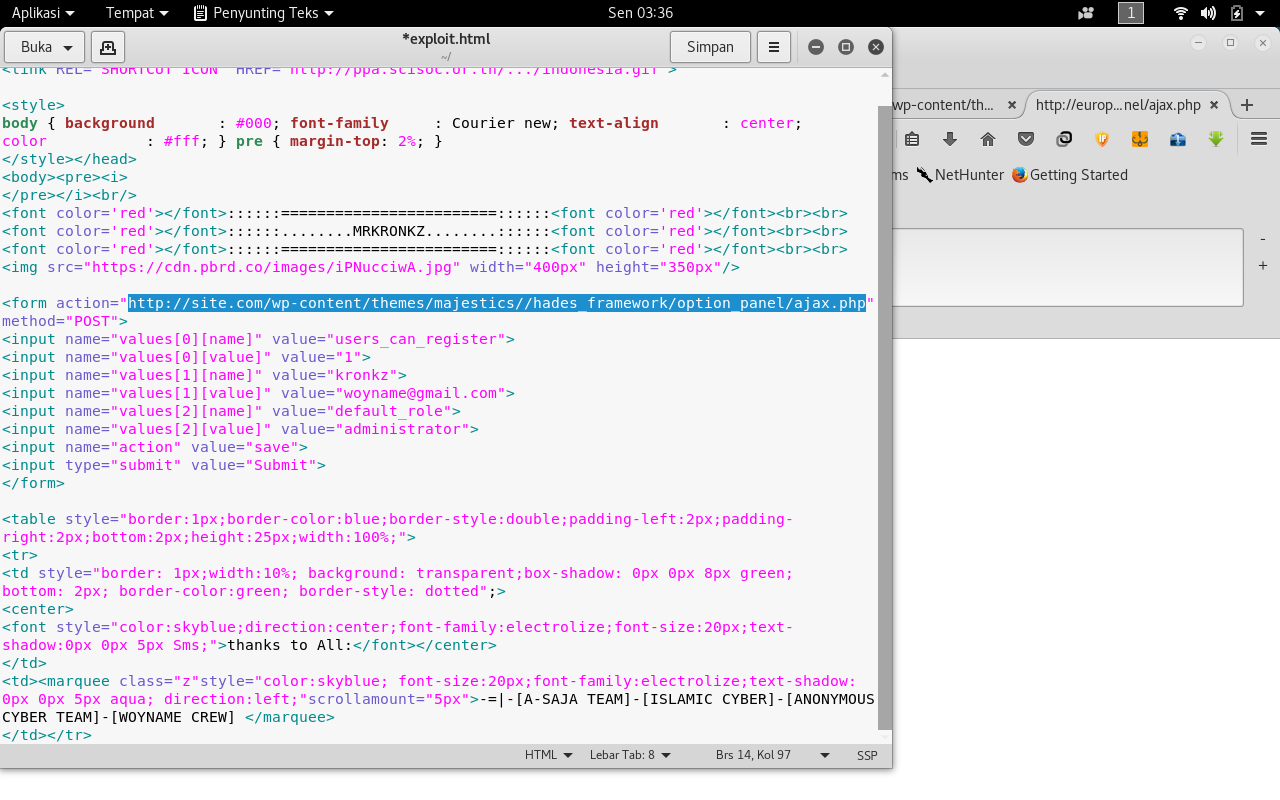This screenshot has height=800, width=1280.
Task: Maximize the exploit.html editor window
Action: 846,47
